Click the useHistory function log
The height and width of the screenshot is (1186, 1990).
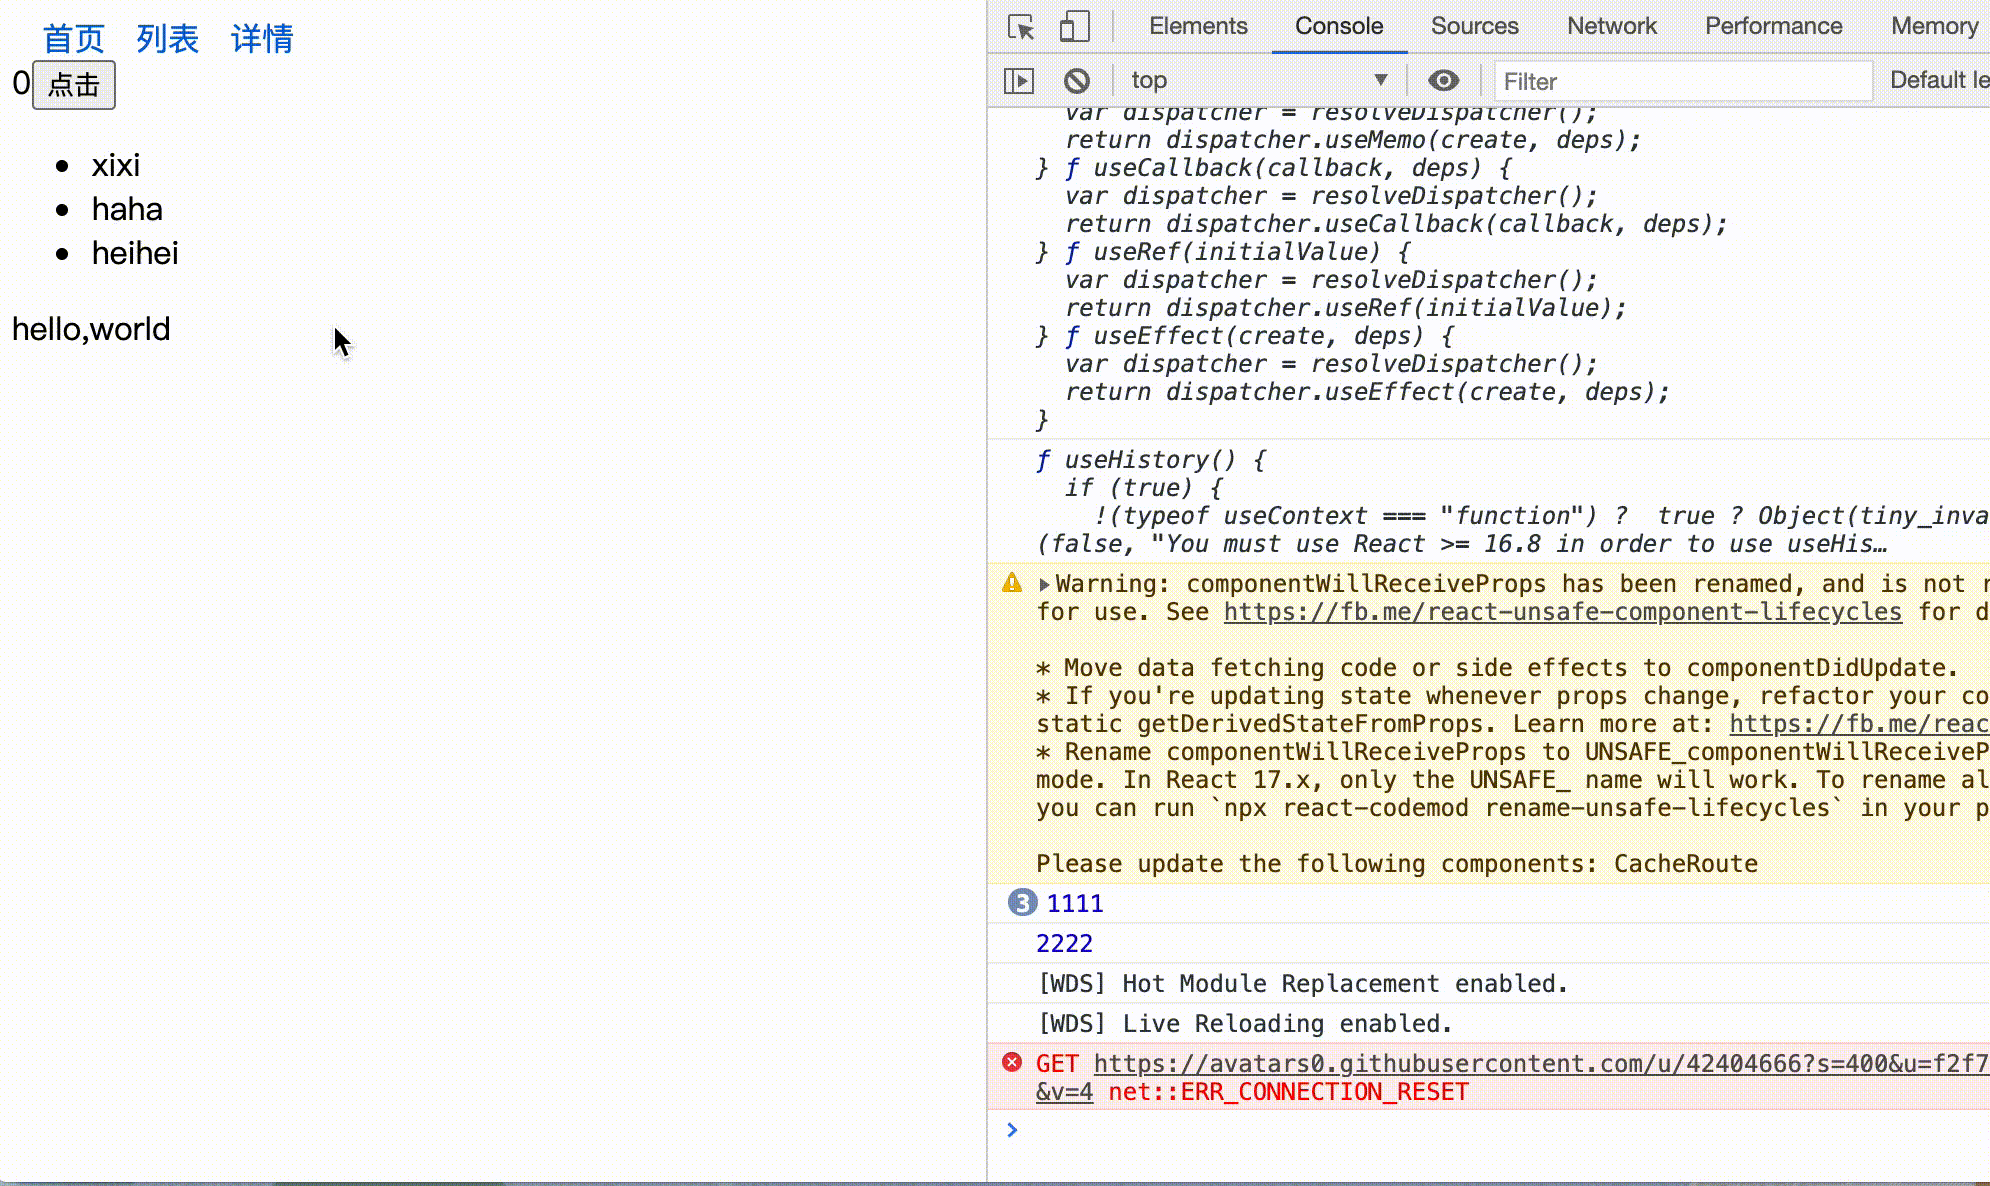pos(1490,502)
